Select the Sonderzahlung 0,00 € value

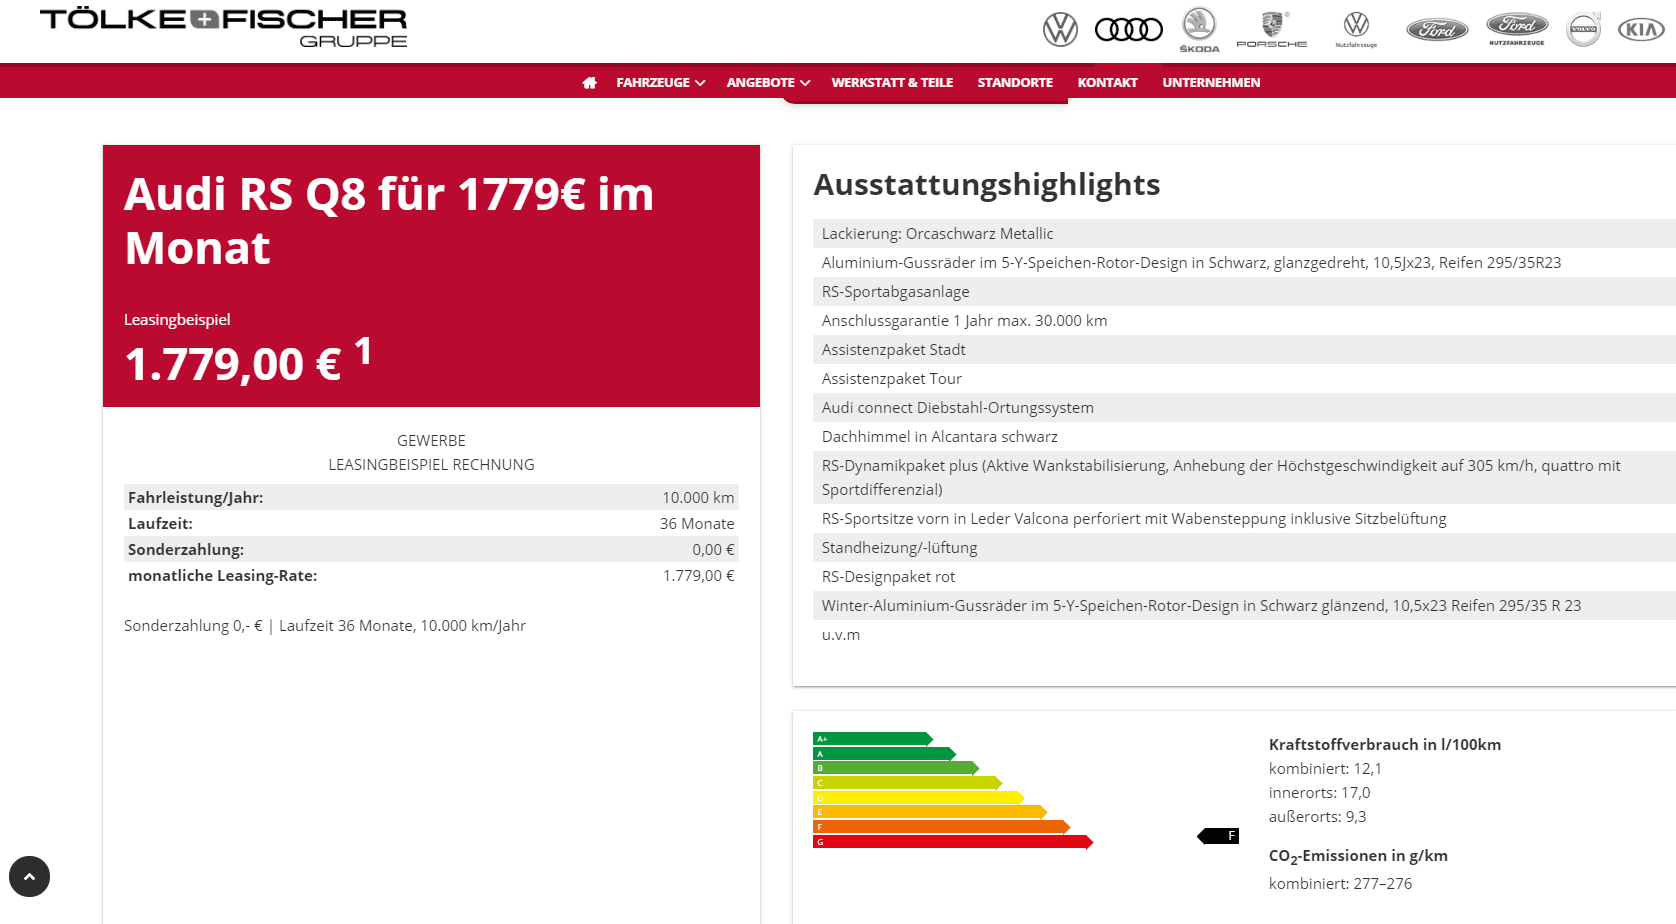(713, 549)
